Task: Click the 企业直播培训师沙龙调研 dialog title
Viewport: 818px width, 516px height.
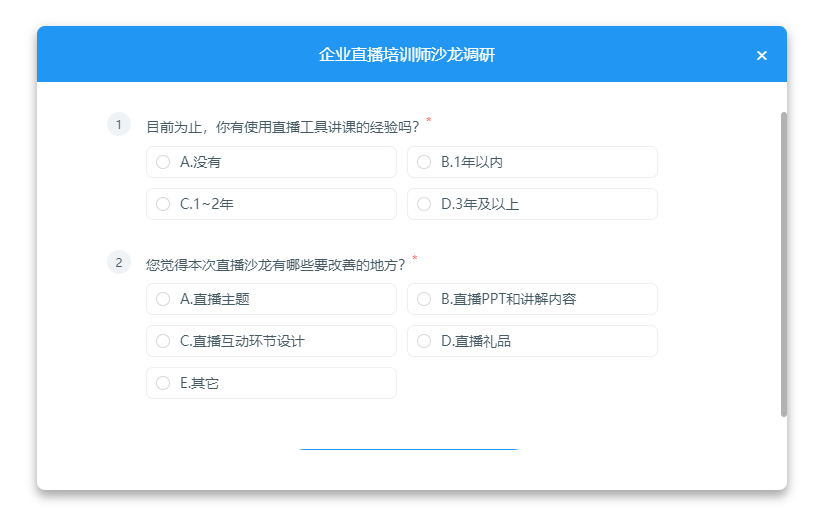Action: coord(407,55)
